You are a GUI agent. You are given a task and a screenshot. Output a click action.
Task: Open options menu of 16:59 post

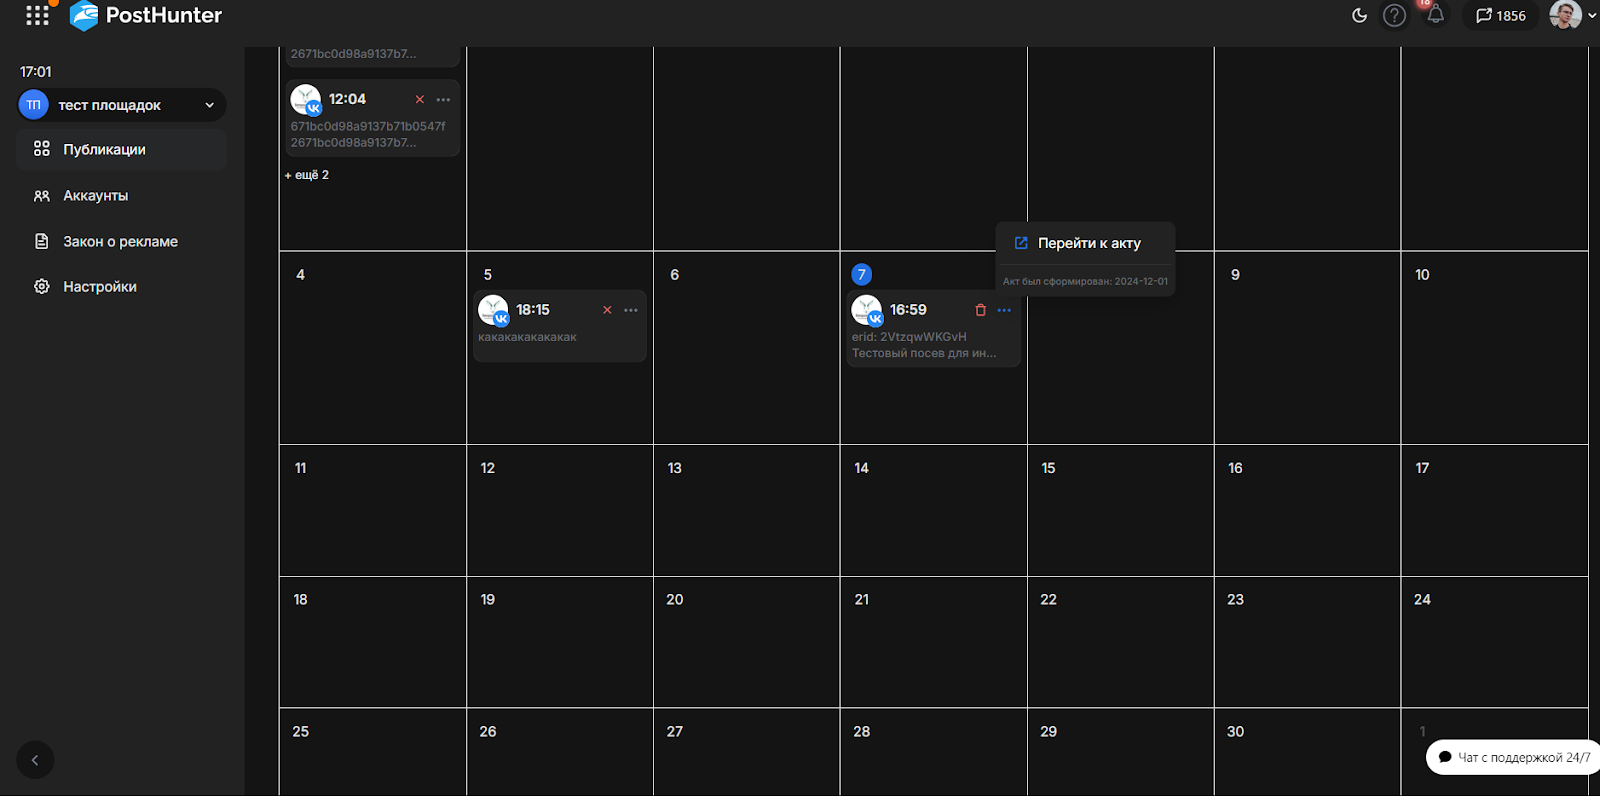pyautogui.click(x=1004, y=310)
